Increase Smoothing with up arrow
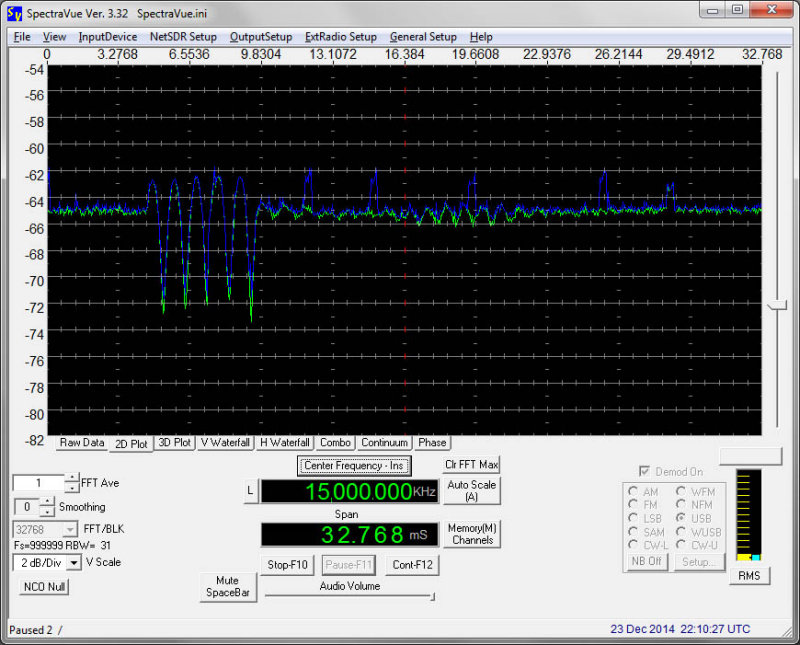Screen dimensions: 800x645 [47, 502]
